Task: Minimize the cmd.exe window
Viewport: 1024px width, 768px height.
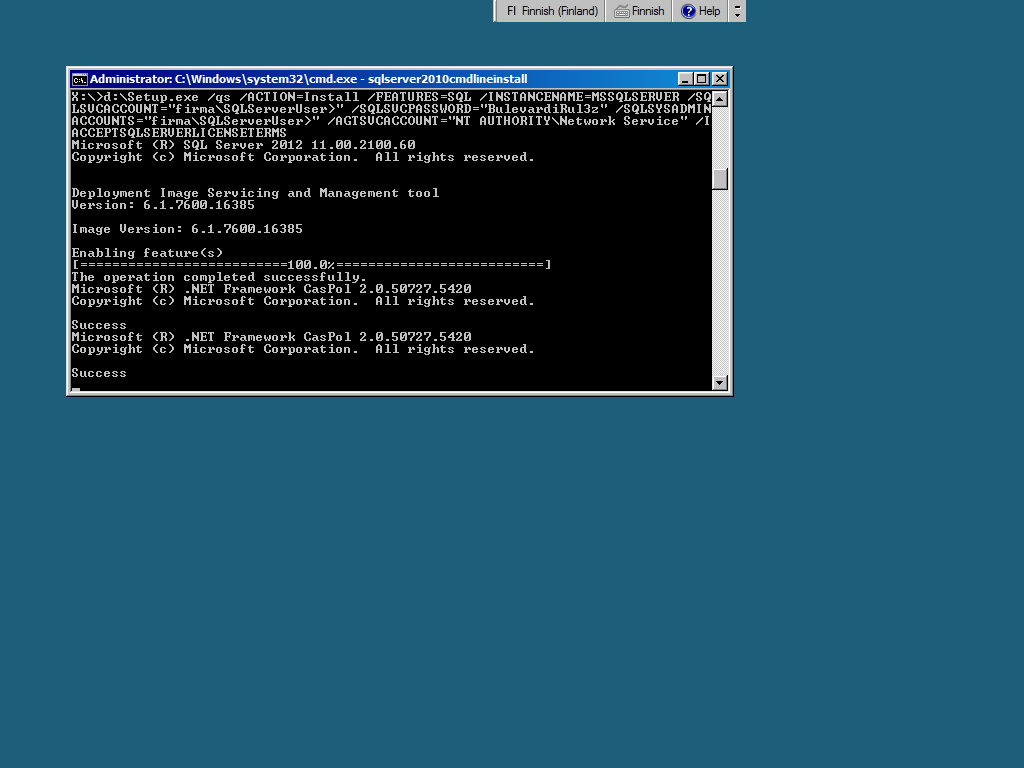Action: (685, 79)
